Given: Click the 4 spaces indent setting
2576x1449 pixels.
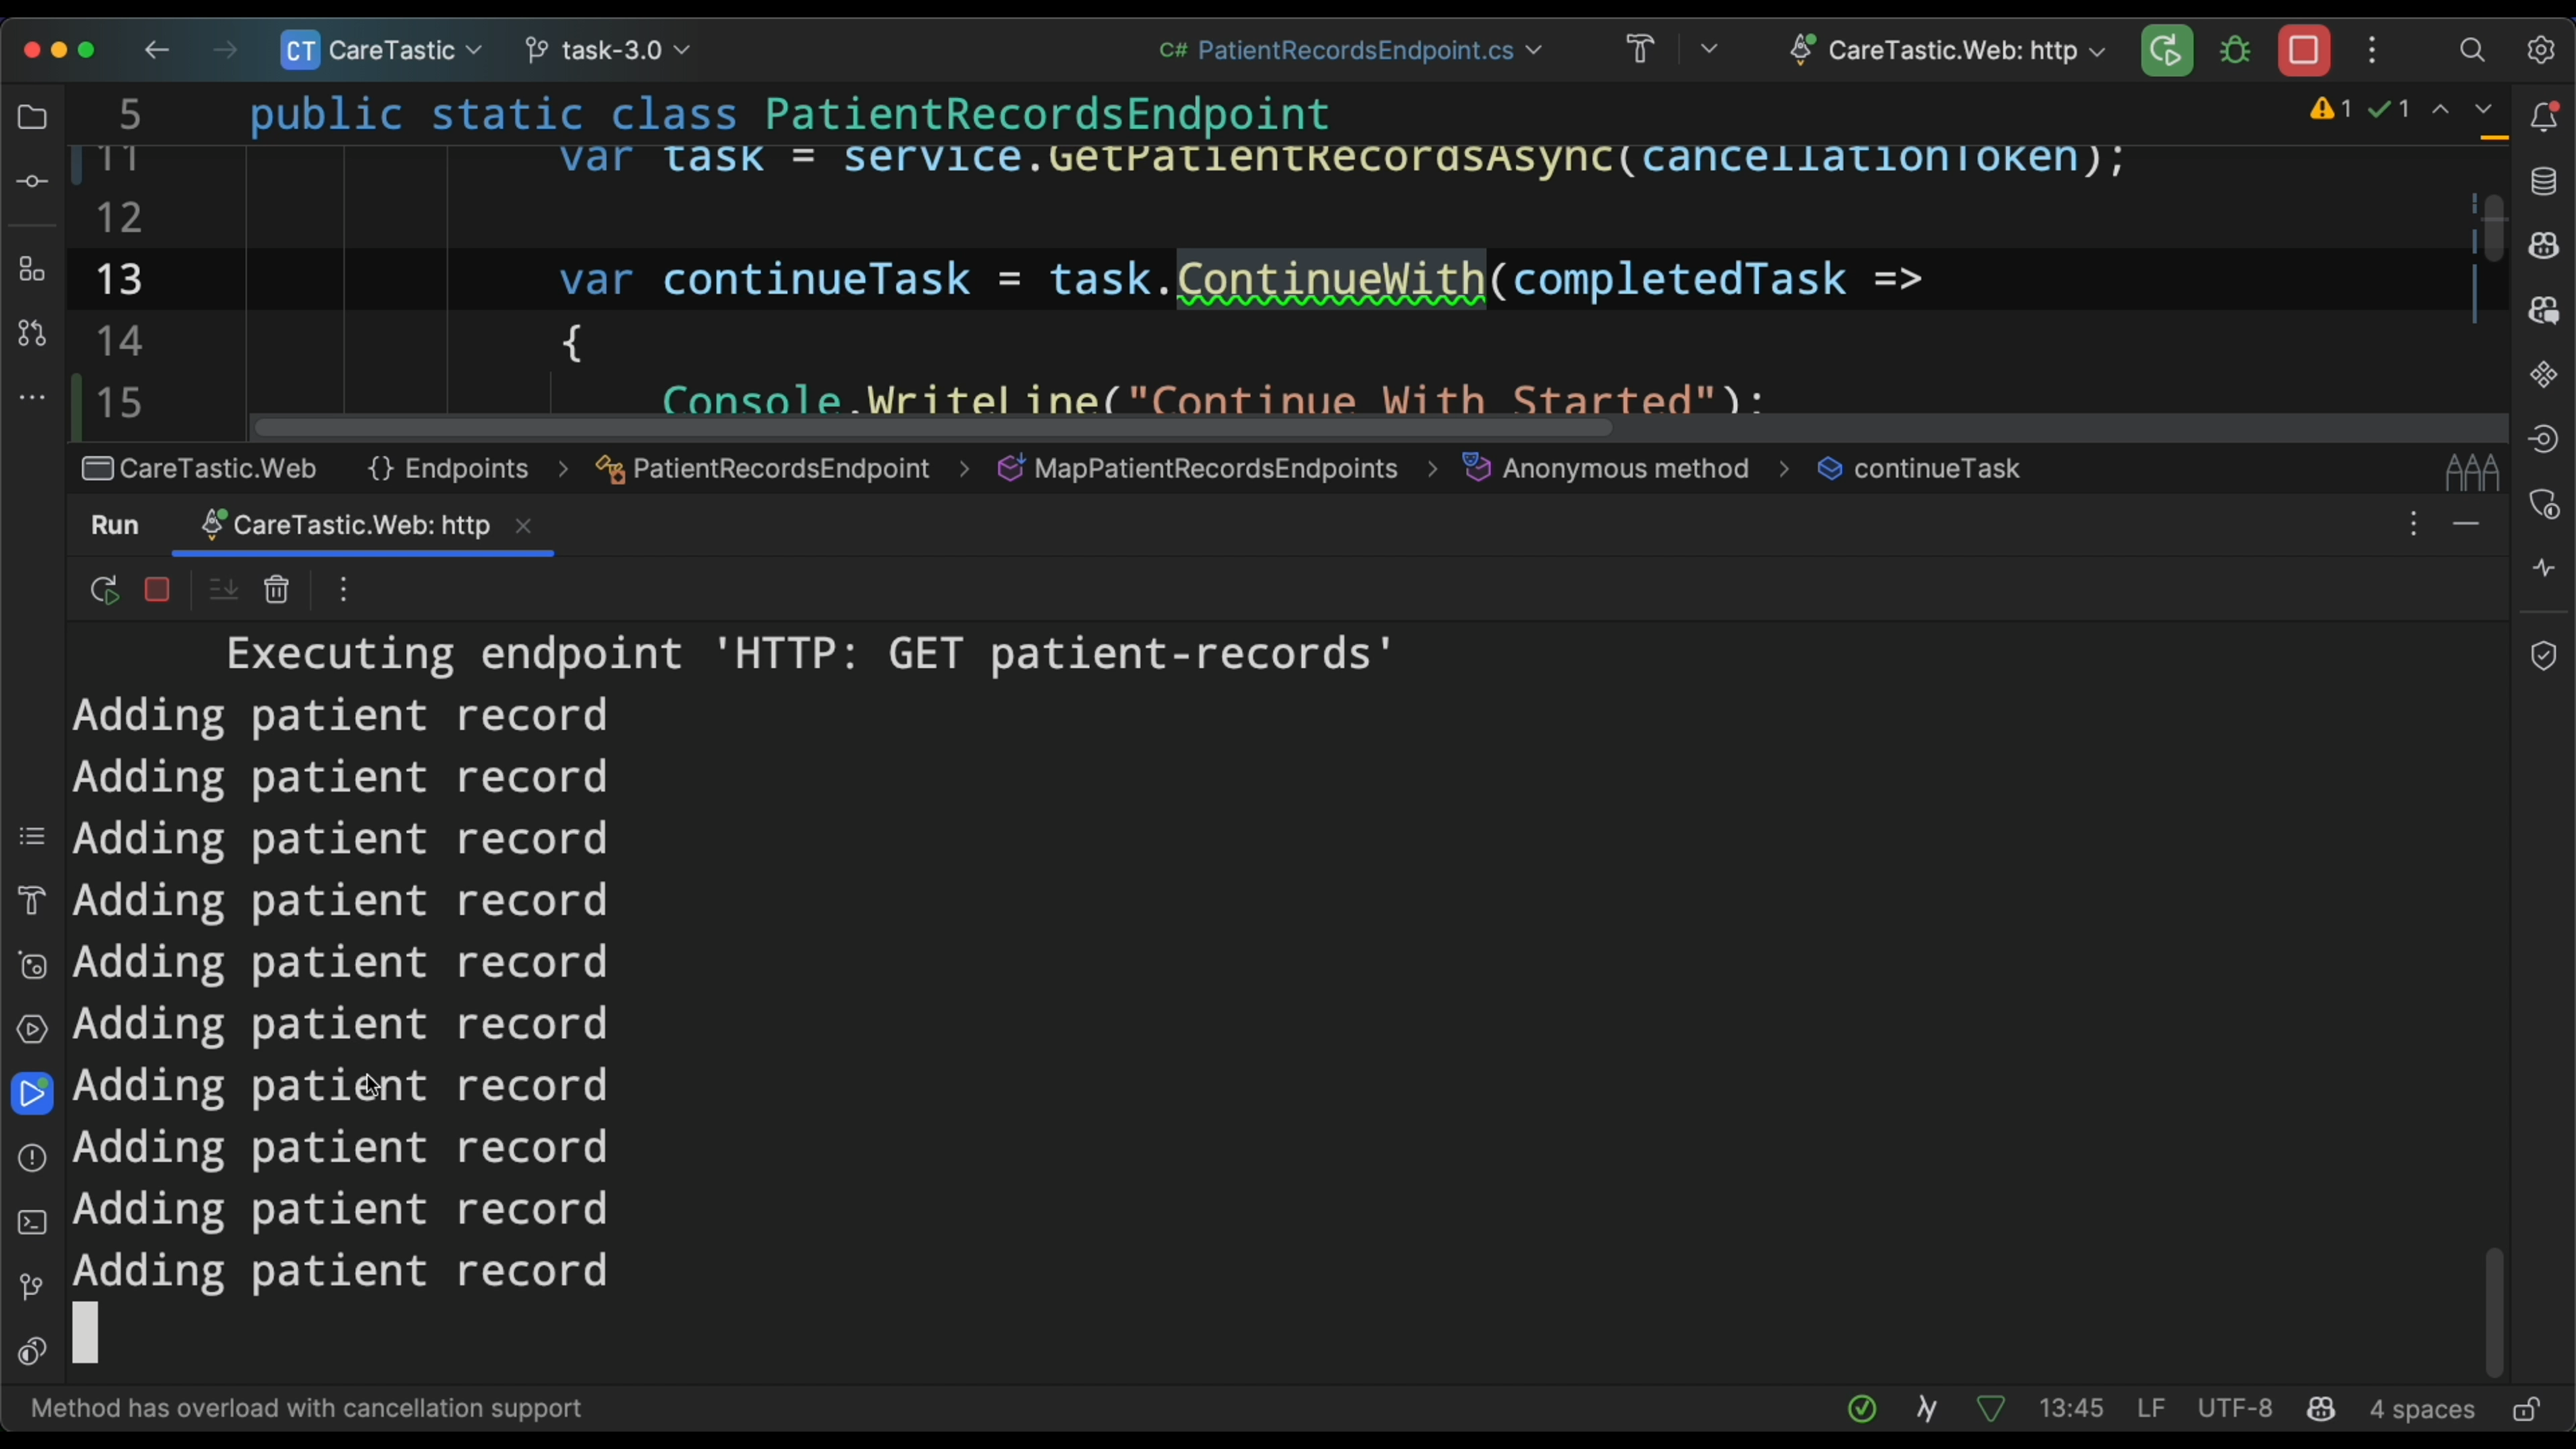Looking at the screenshot, I should (2421, 1409).
